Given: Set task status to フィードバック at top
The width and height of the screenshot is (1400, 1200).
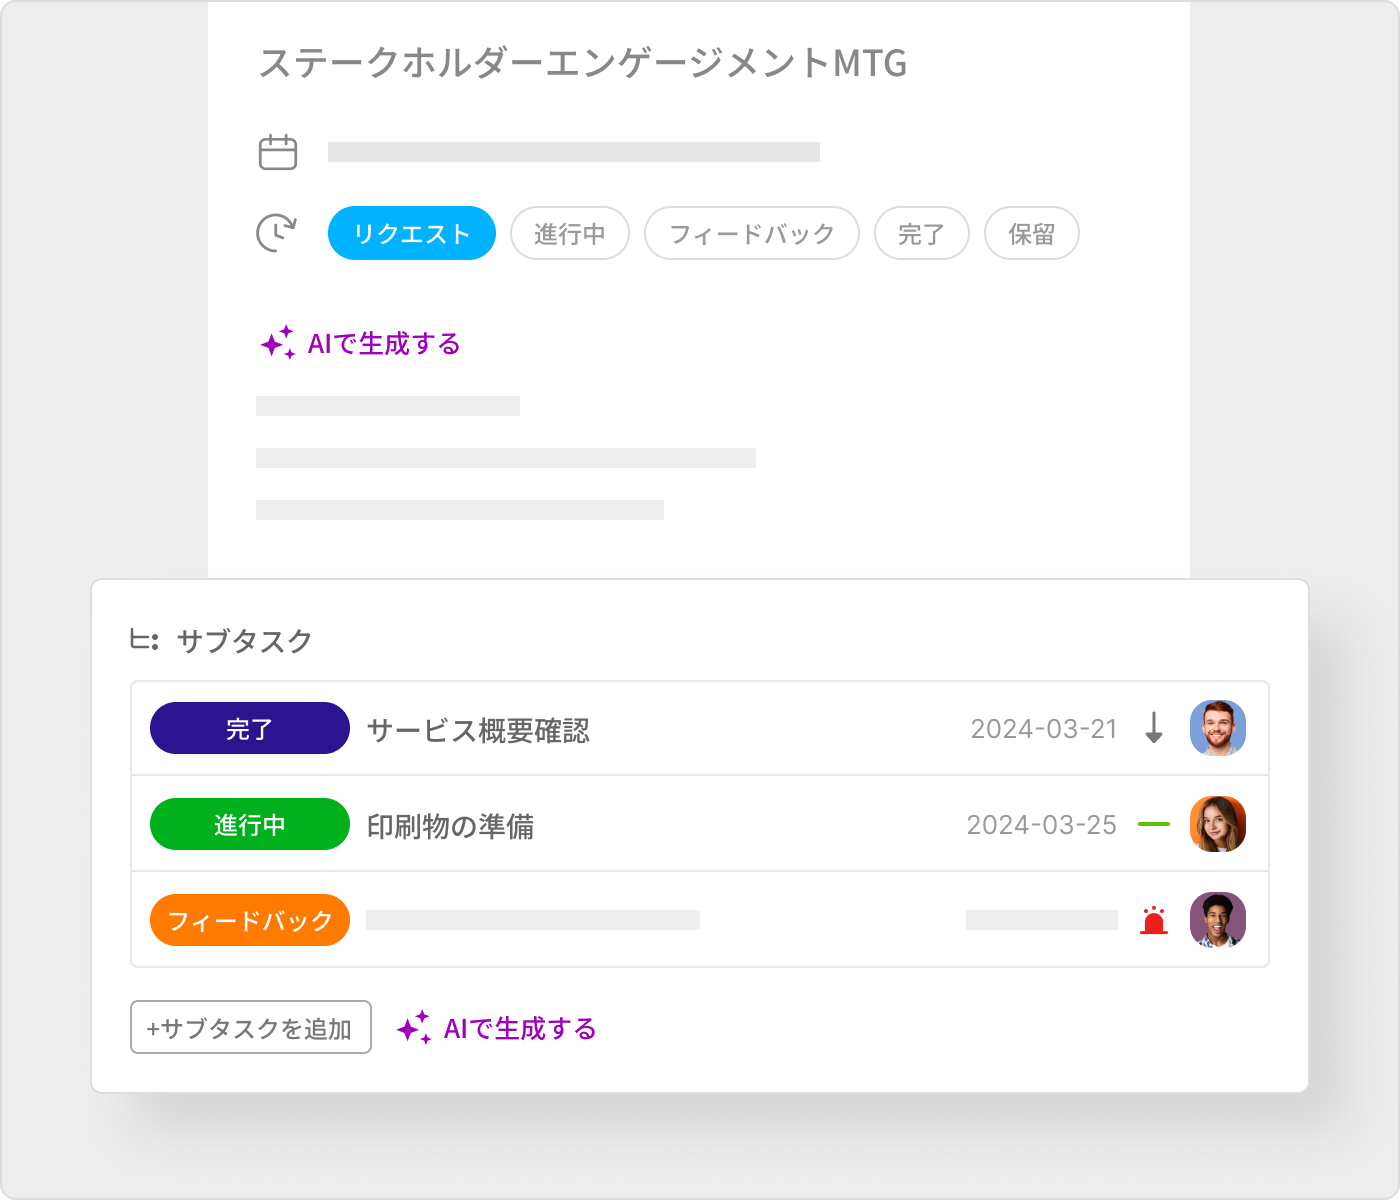Looking at the screenshot, I should (x=752, y=233).
